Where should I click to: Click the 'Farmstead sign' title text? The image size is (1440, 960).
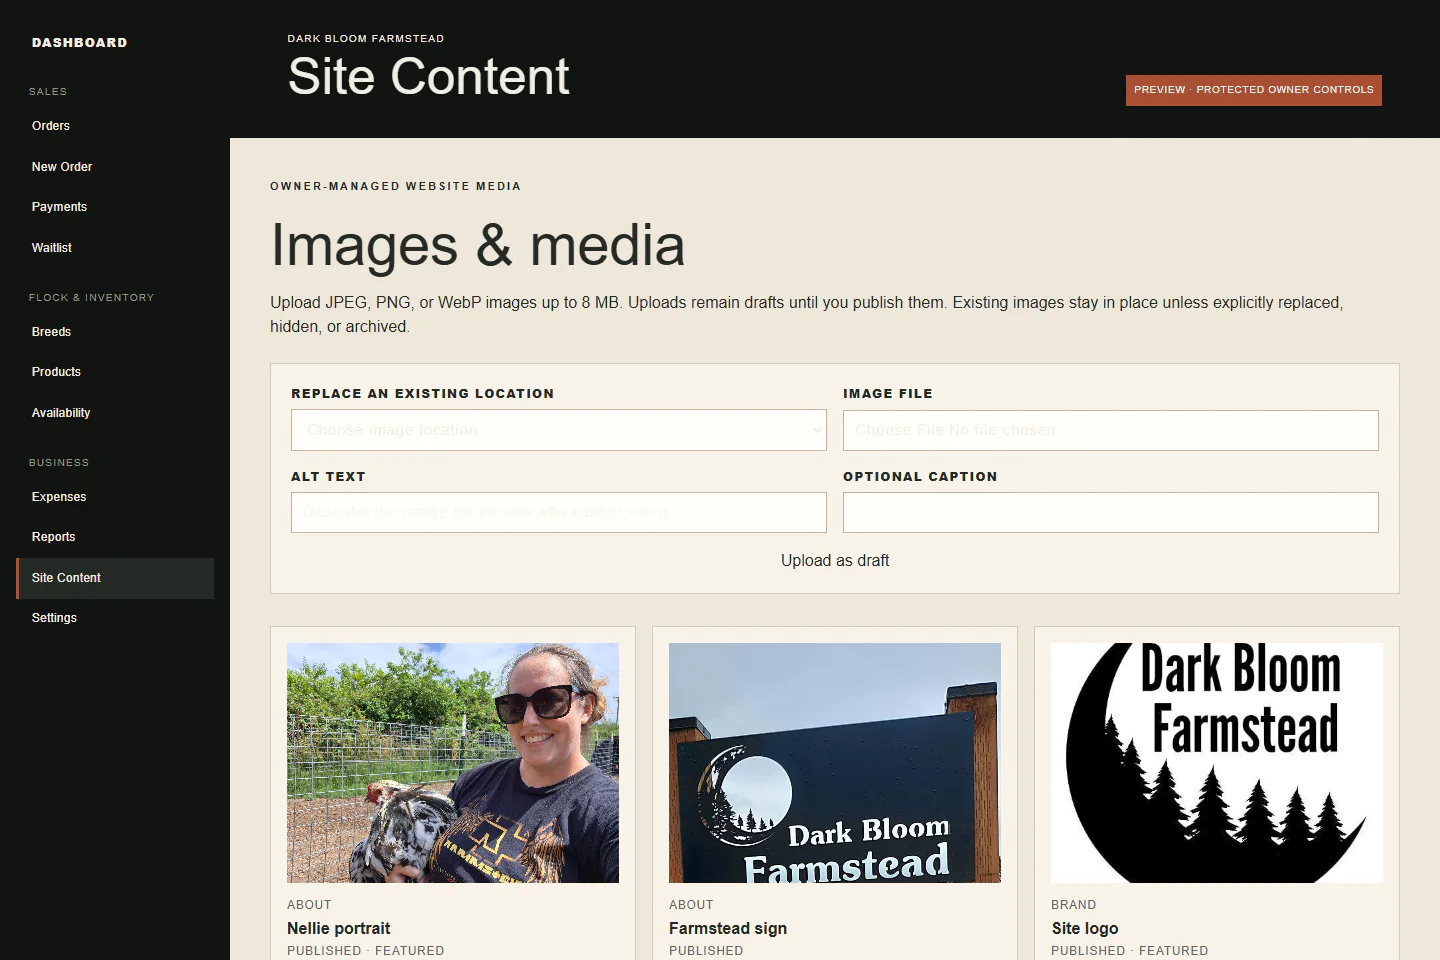tap(728, 928)
